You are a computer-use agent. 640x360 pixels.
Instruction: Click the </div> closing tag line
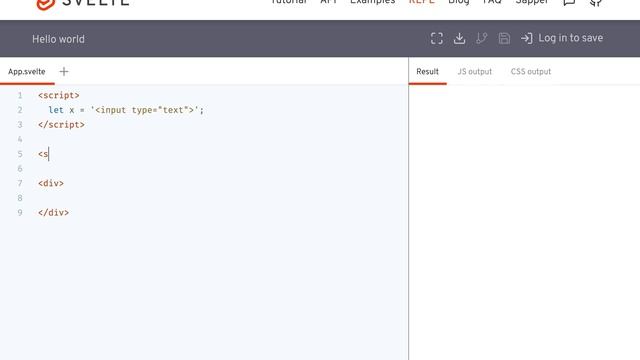point(53,213)
